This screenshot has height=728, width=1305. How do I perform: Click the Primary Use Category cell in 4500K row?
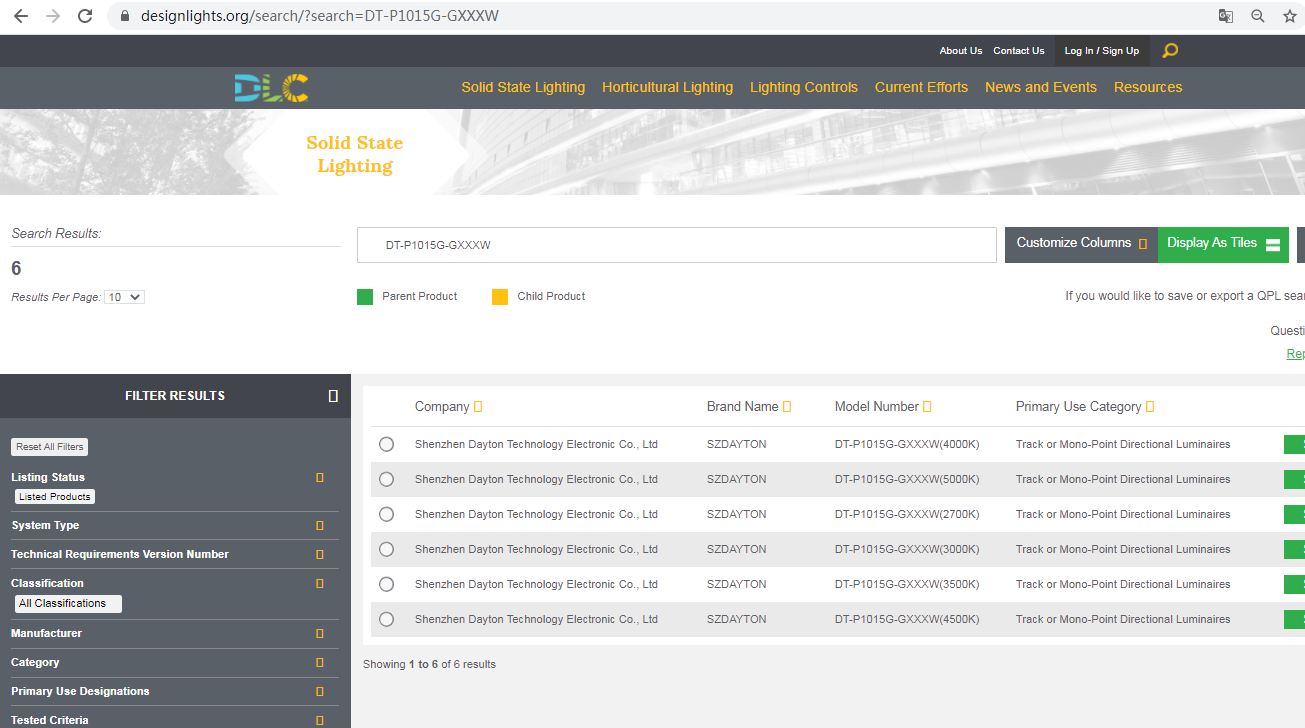[1123, 620]
